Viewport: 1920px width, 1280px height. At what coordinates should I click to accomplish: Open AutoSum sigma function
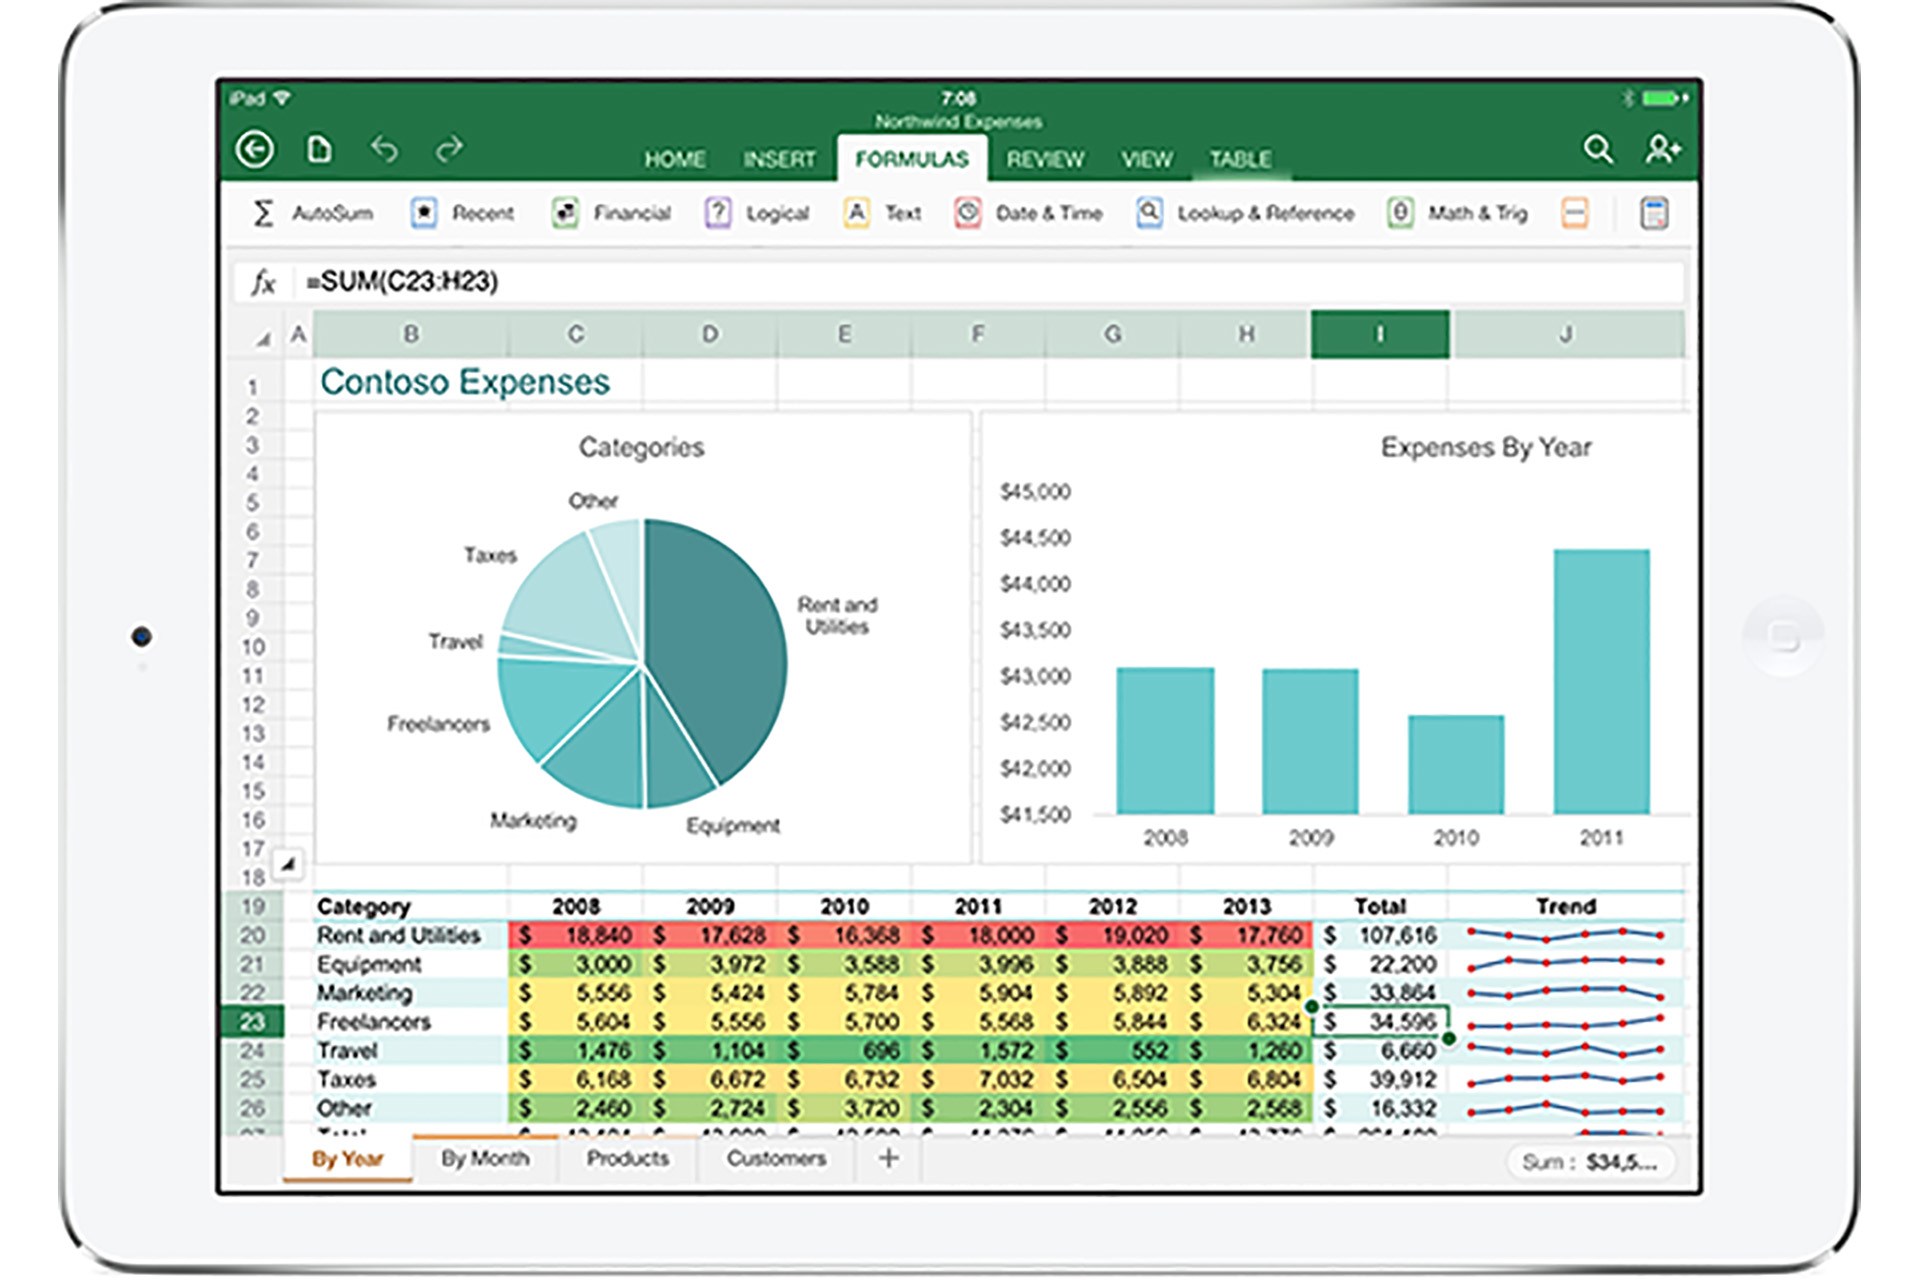pyautogui.click(x=311, y=213)
